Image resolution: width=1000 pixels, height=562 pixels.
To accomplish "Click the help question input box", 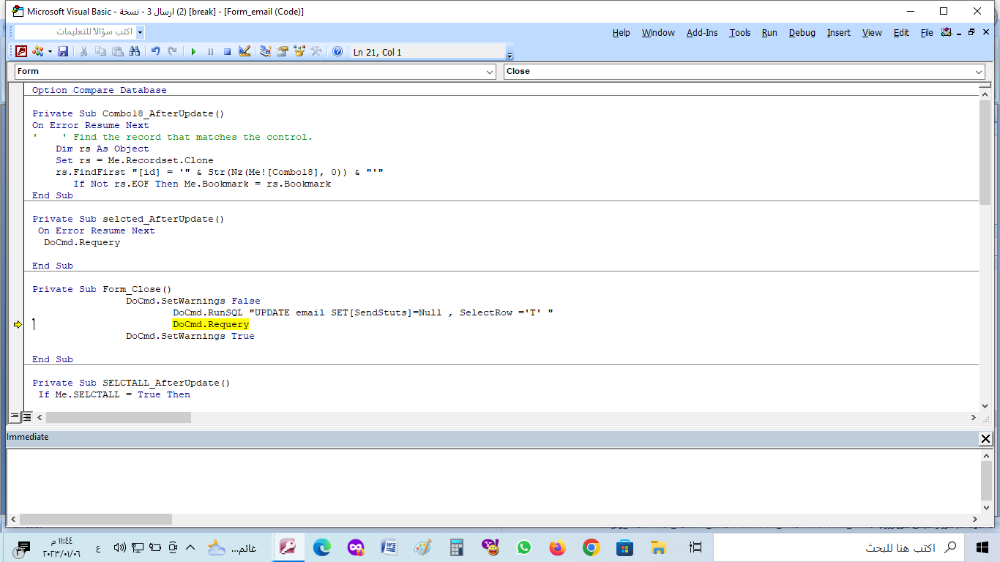I will [x=75, y=31].
